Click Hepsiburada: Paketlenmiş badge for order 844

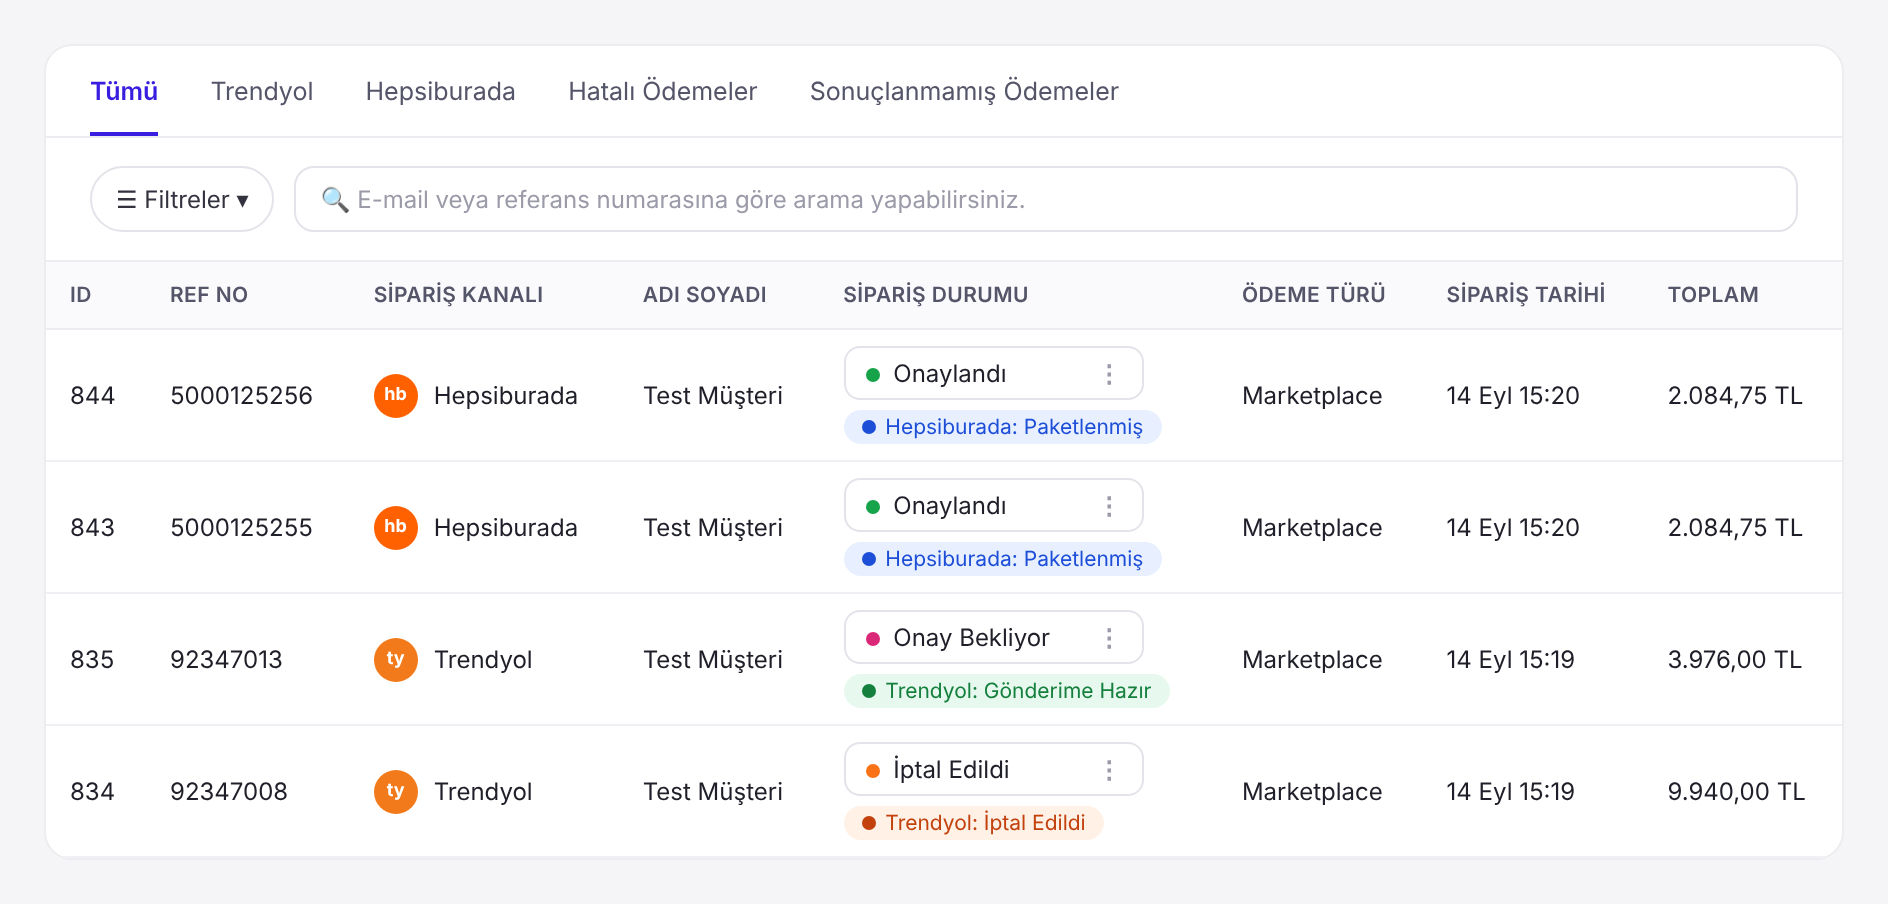(1003, 427)
